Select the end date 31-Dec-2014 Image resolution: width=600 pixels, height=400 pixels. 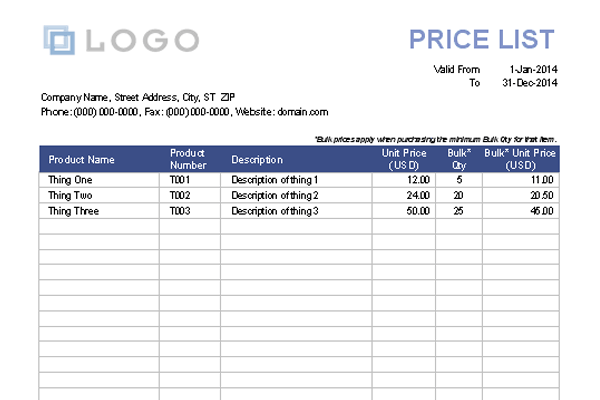click(528, 83)
